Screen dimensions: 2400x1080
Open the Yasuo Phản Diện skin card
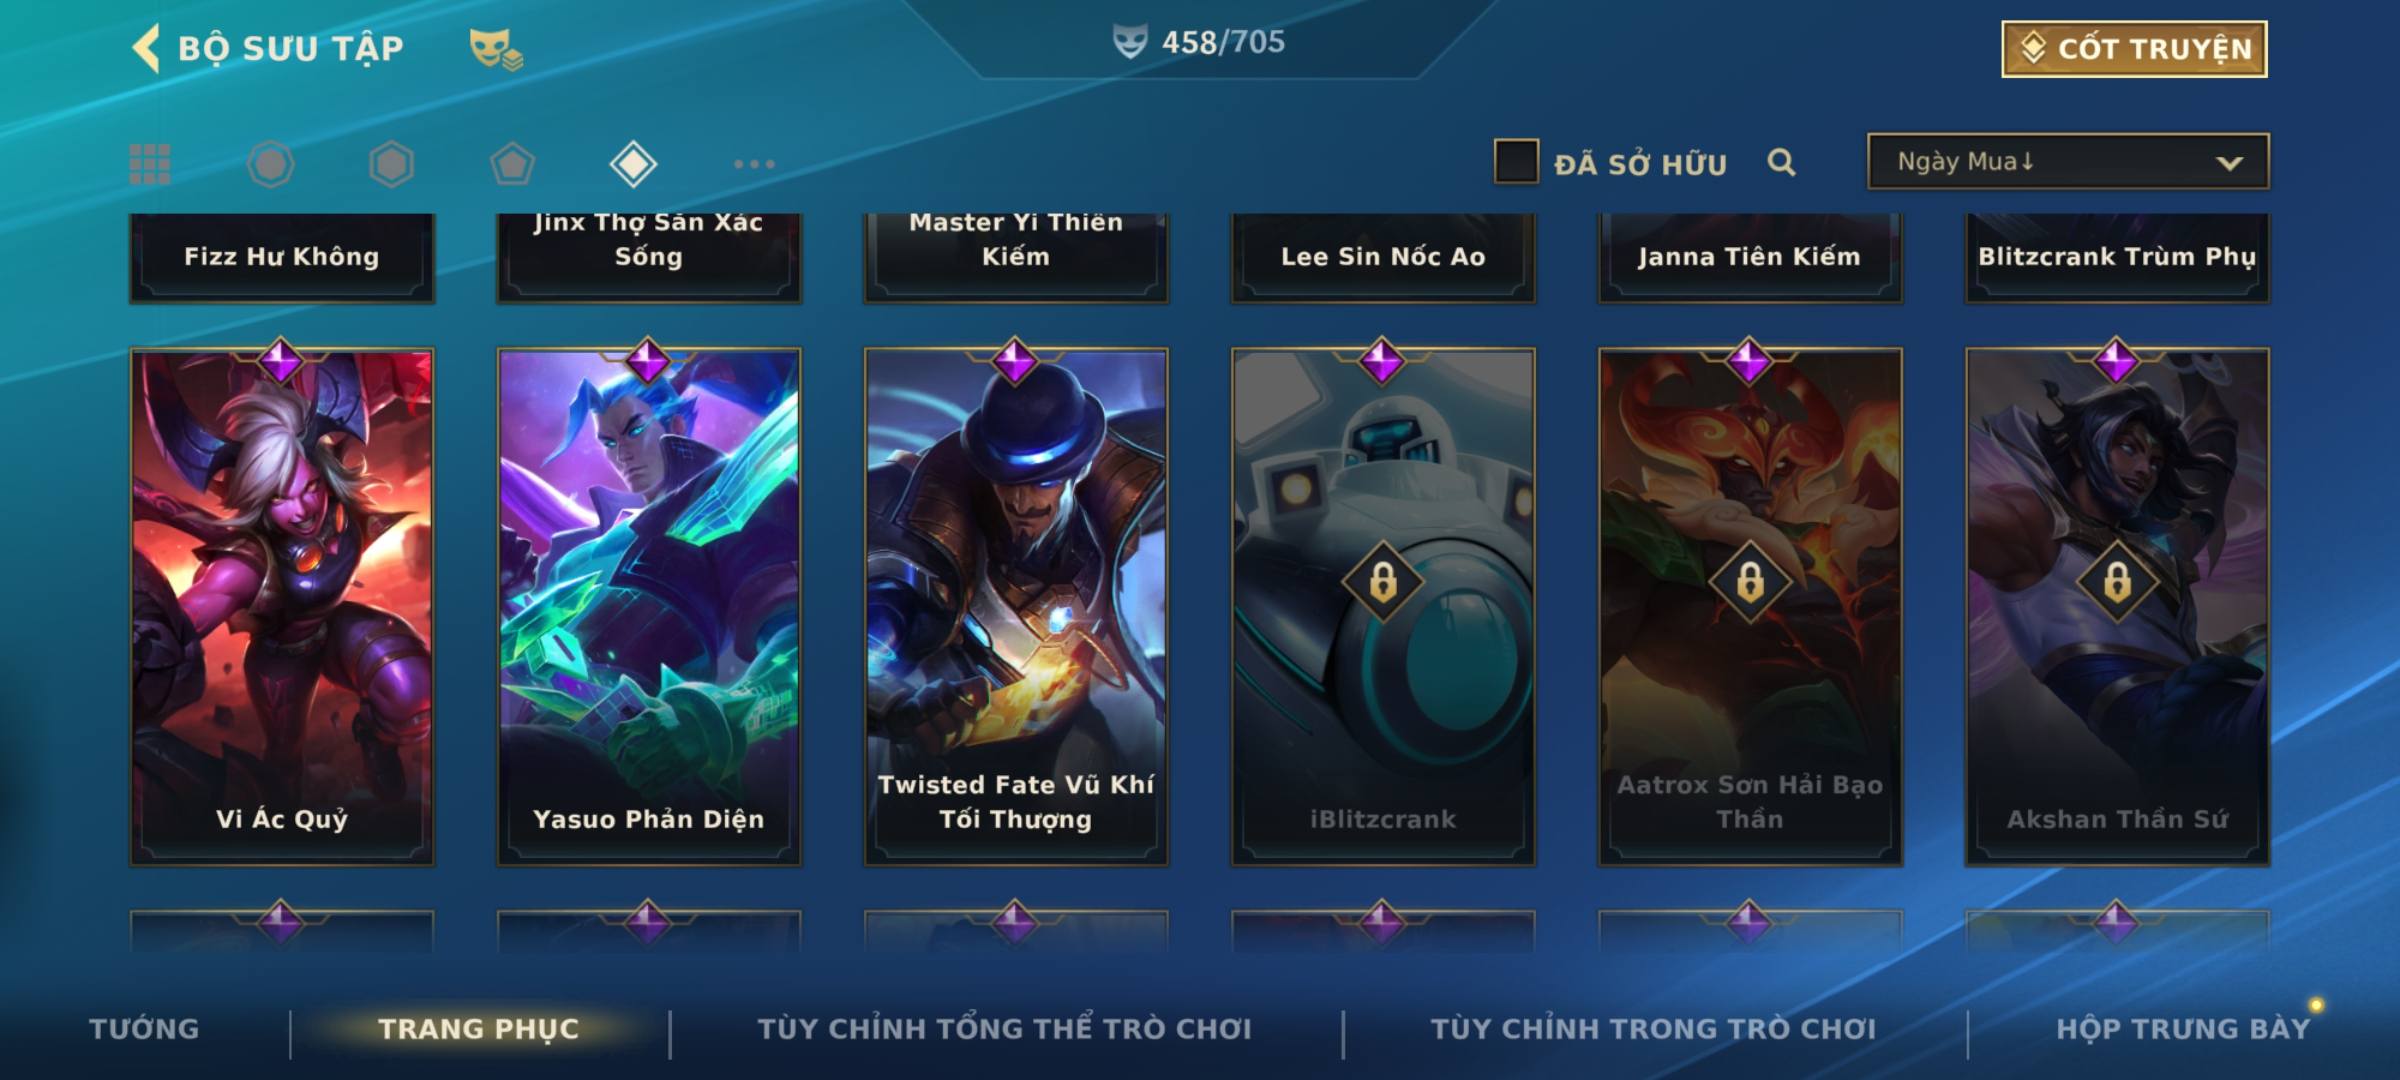click(x=649, y=606)
